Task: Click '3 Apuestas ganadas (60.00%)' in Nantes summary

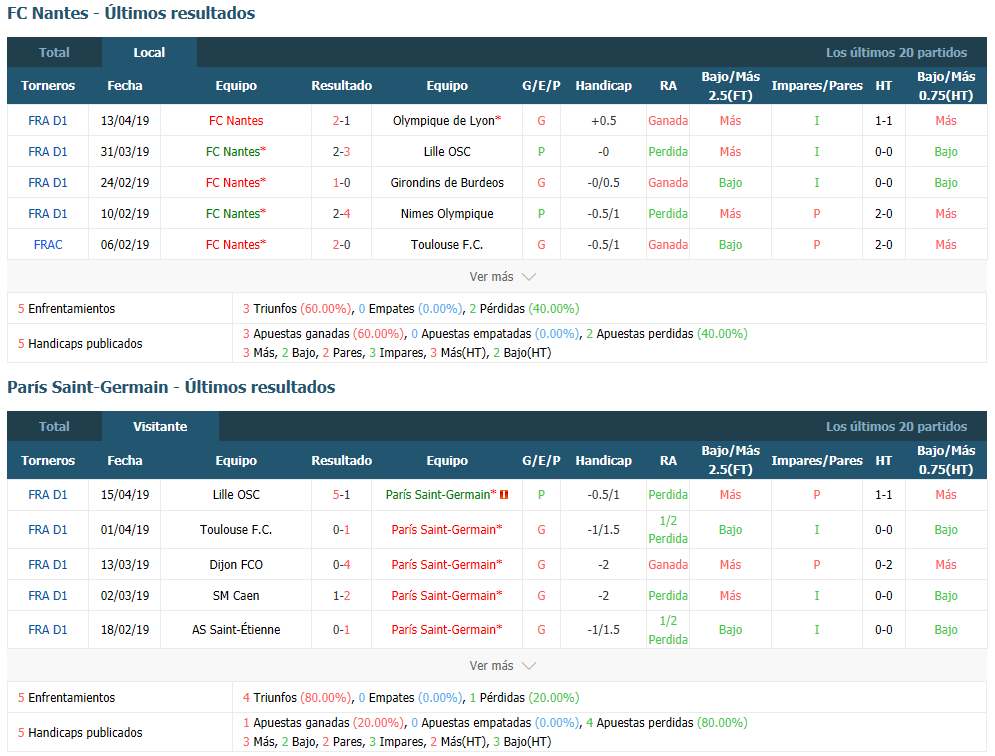Action: (x=324, y=334)
